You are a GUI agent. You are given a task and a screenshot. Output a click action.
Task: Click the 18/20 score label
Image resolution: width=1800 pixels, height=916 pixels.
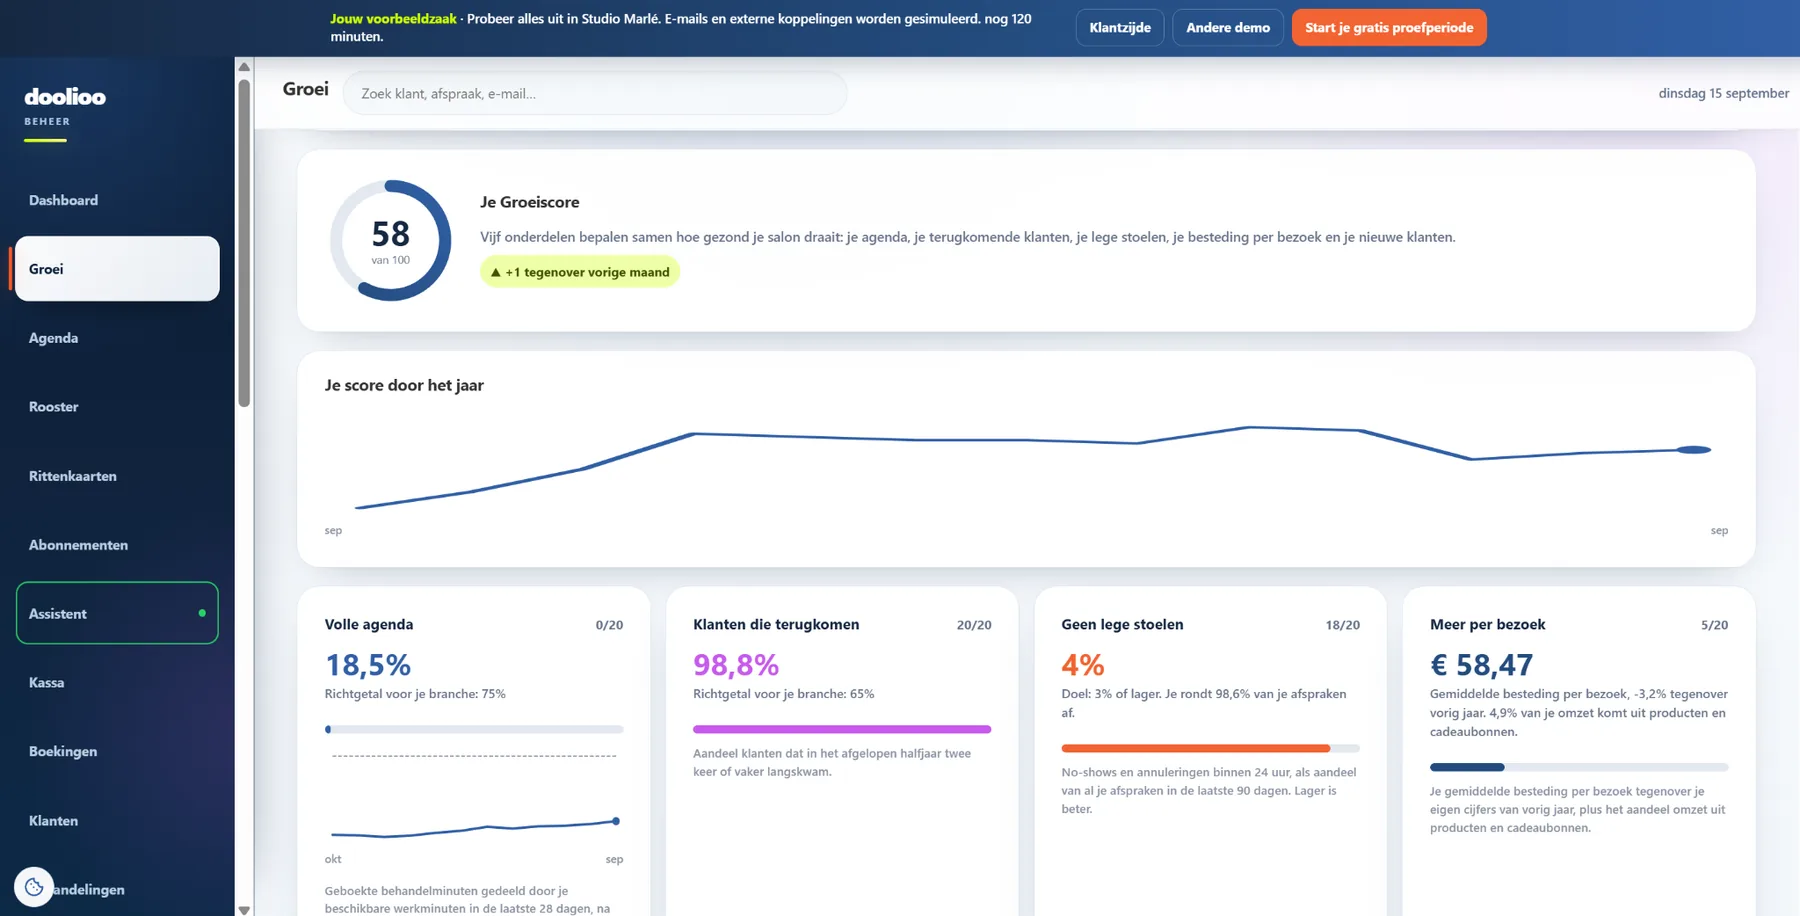pyautogui.click(x=1343, y=625)
